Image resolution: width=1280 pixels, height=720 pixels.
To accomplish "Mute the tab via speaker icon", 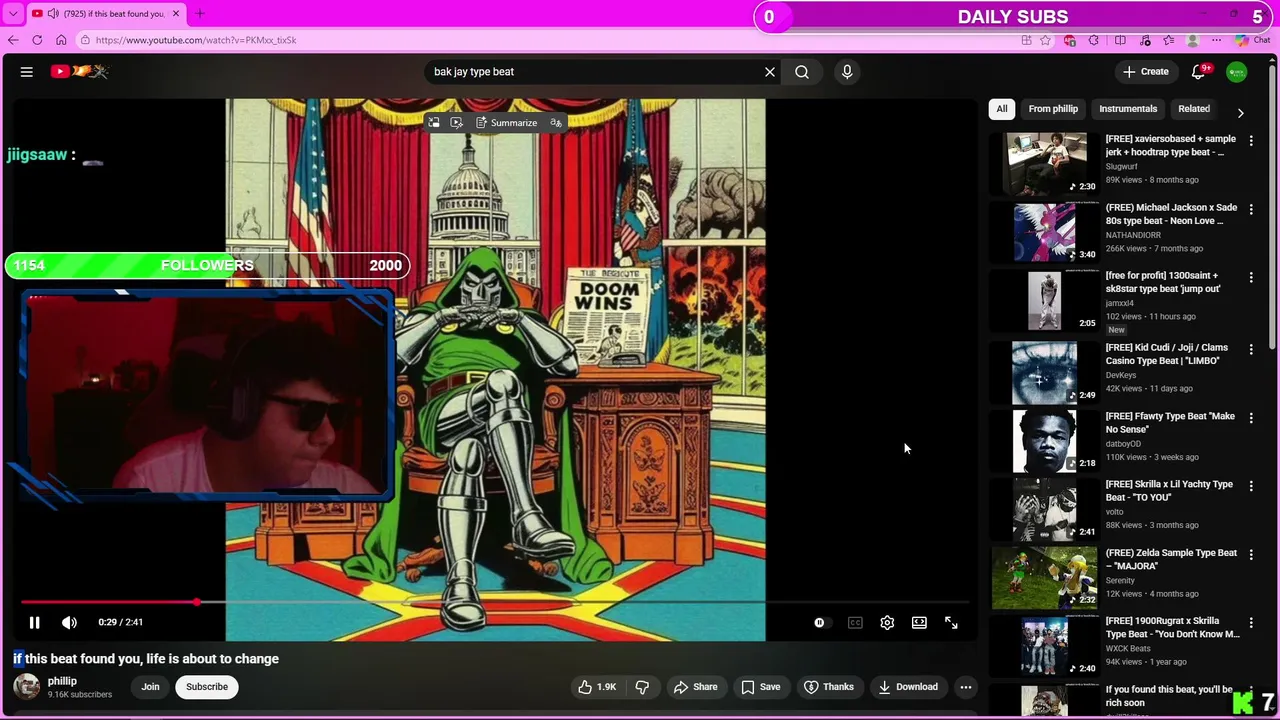I will pos(53,14).
